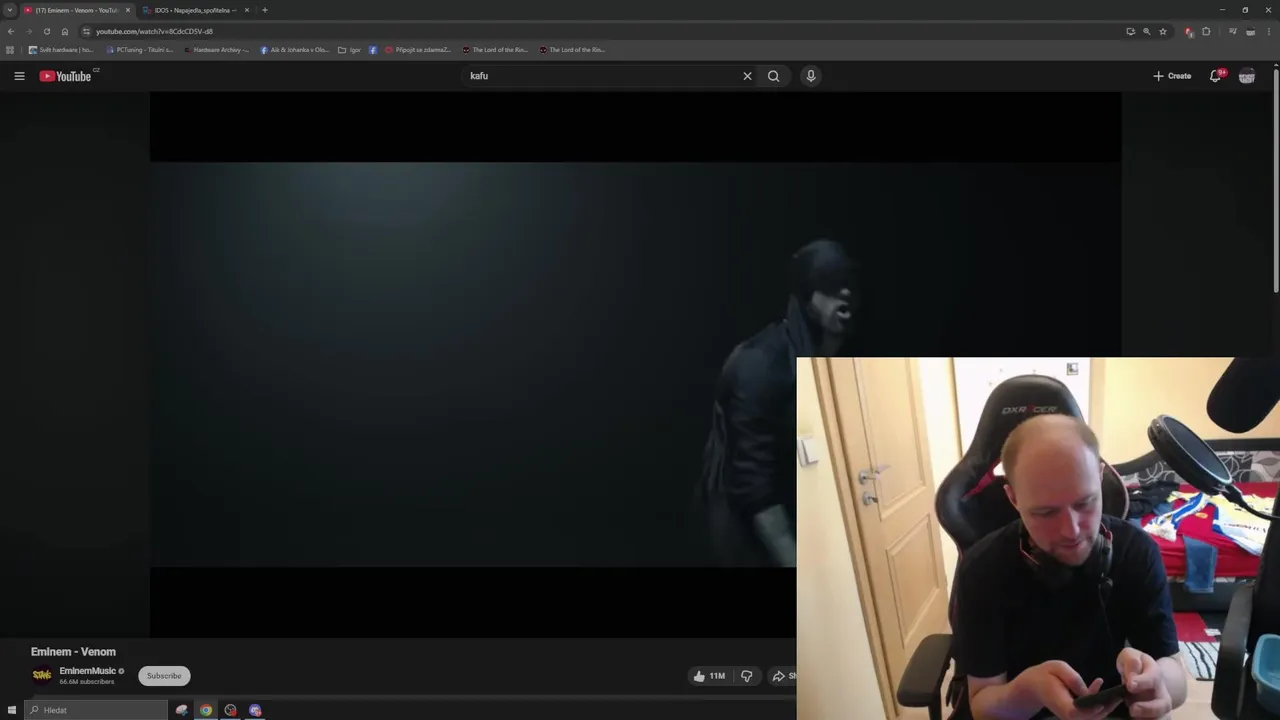
Task: Click the Hledat taskbar search box
Action: [x=96, y=710]
